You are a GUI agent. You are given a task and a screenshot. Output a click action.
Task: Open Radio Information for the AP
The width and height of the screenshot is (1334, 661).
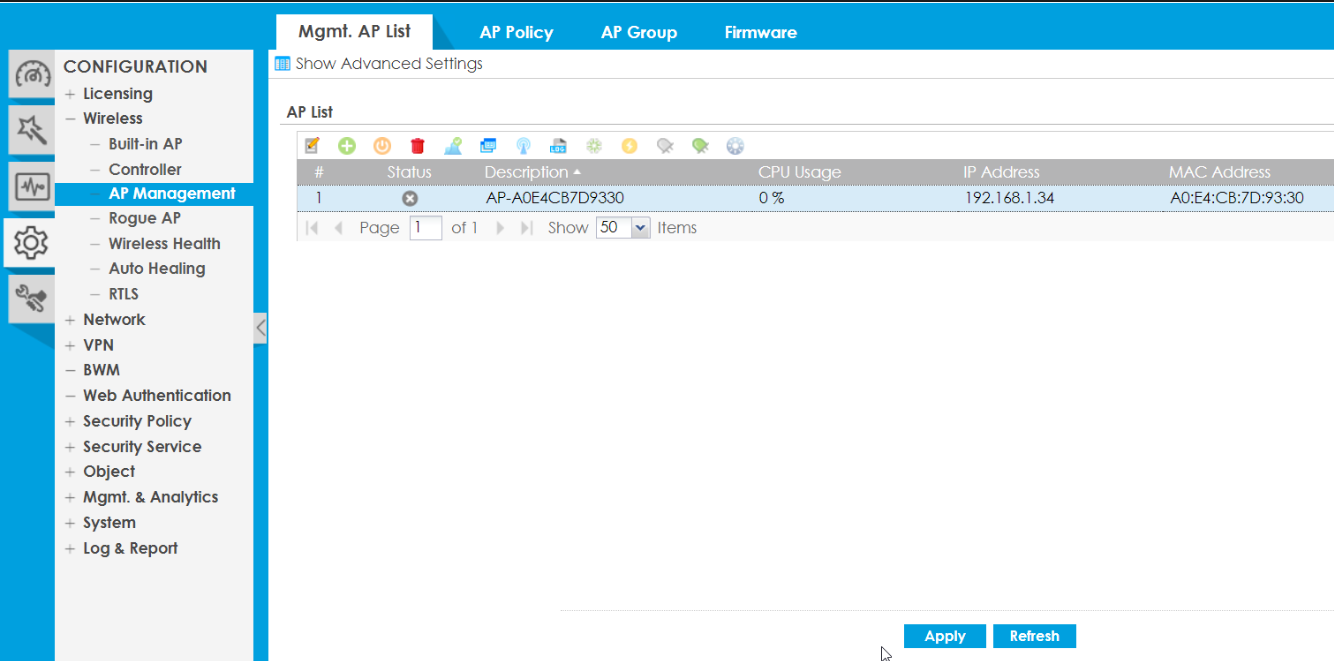pyautogui.click(x=523, y=145)
